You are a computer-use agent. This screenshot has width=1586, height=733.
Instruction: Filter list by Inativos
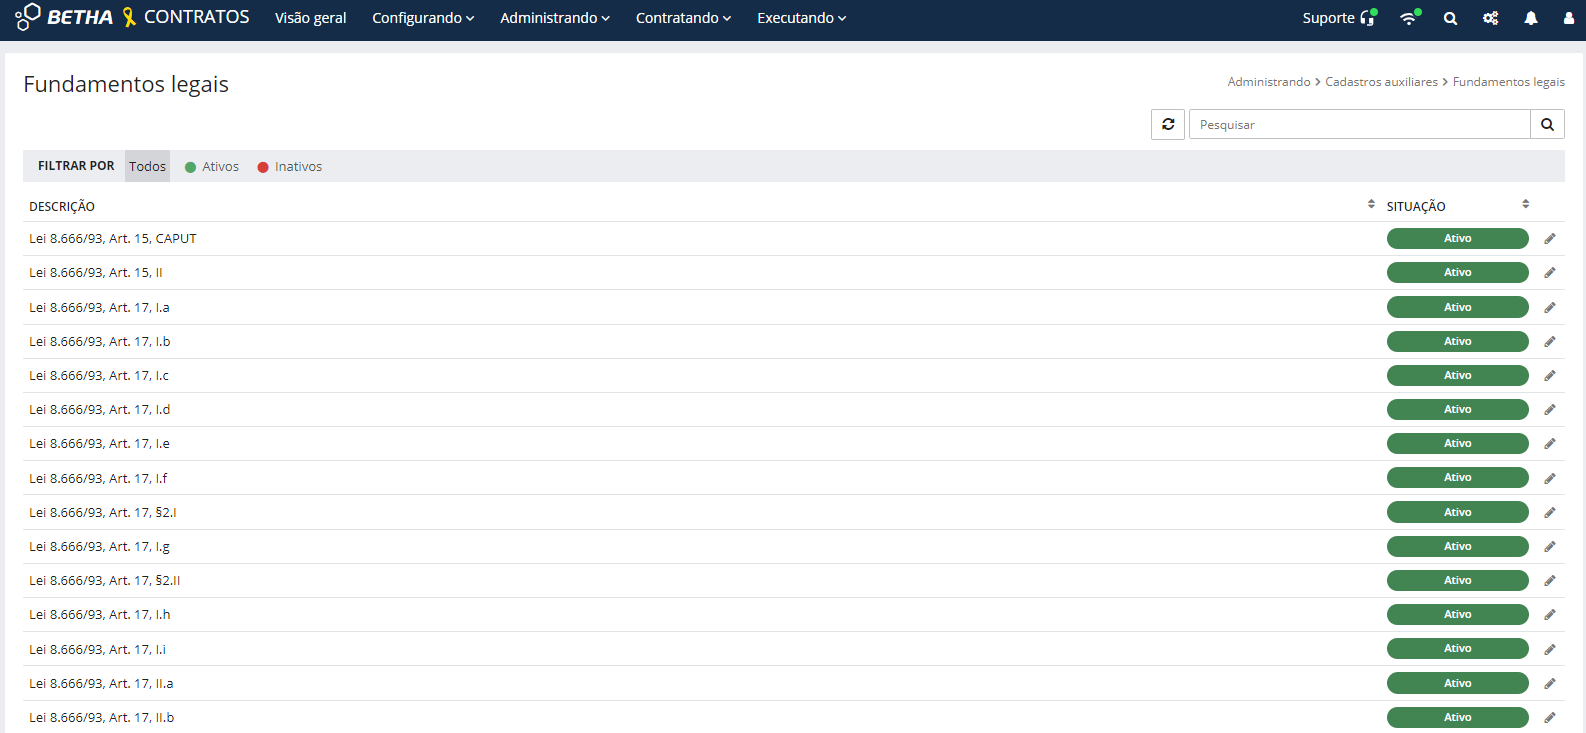click(x=290, y=167)
